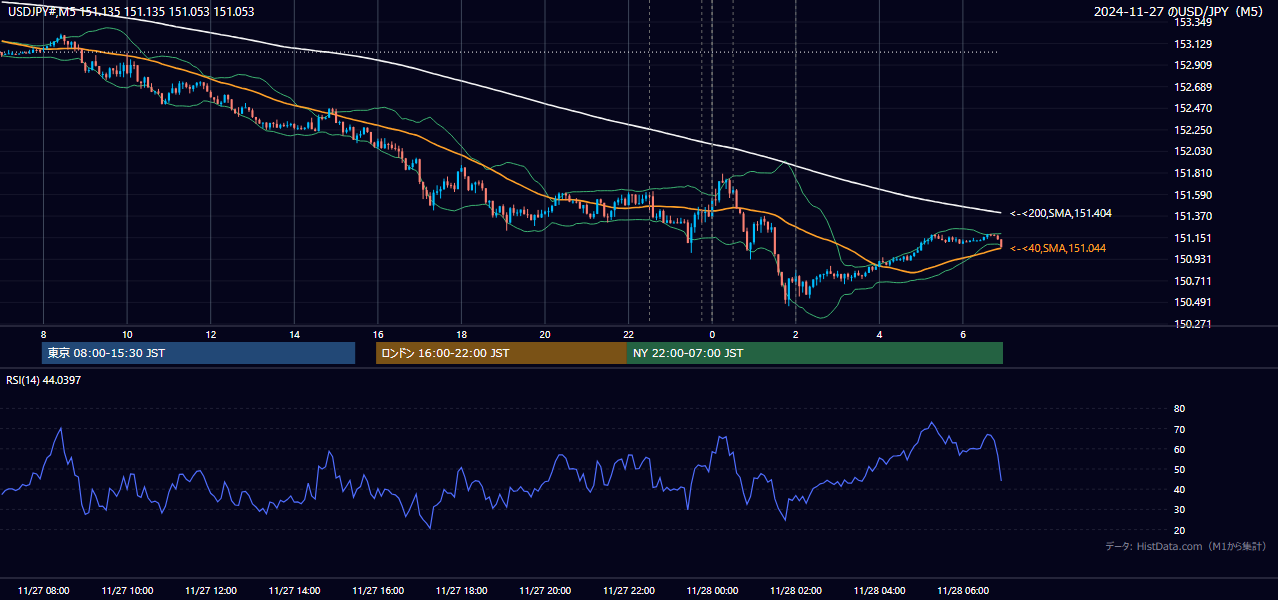
Task: Click the 11/28 06:00 date label
Action: coord(962,591)
